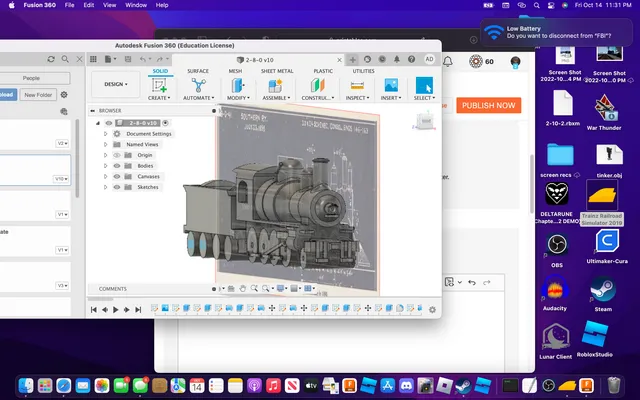Open timeline settings gear

pos(432,310)
